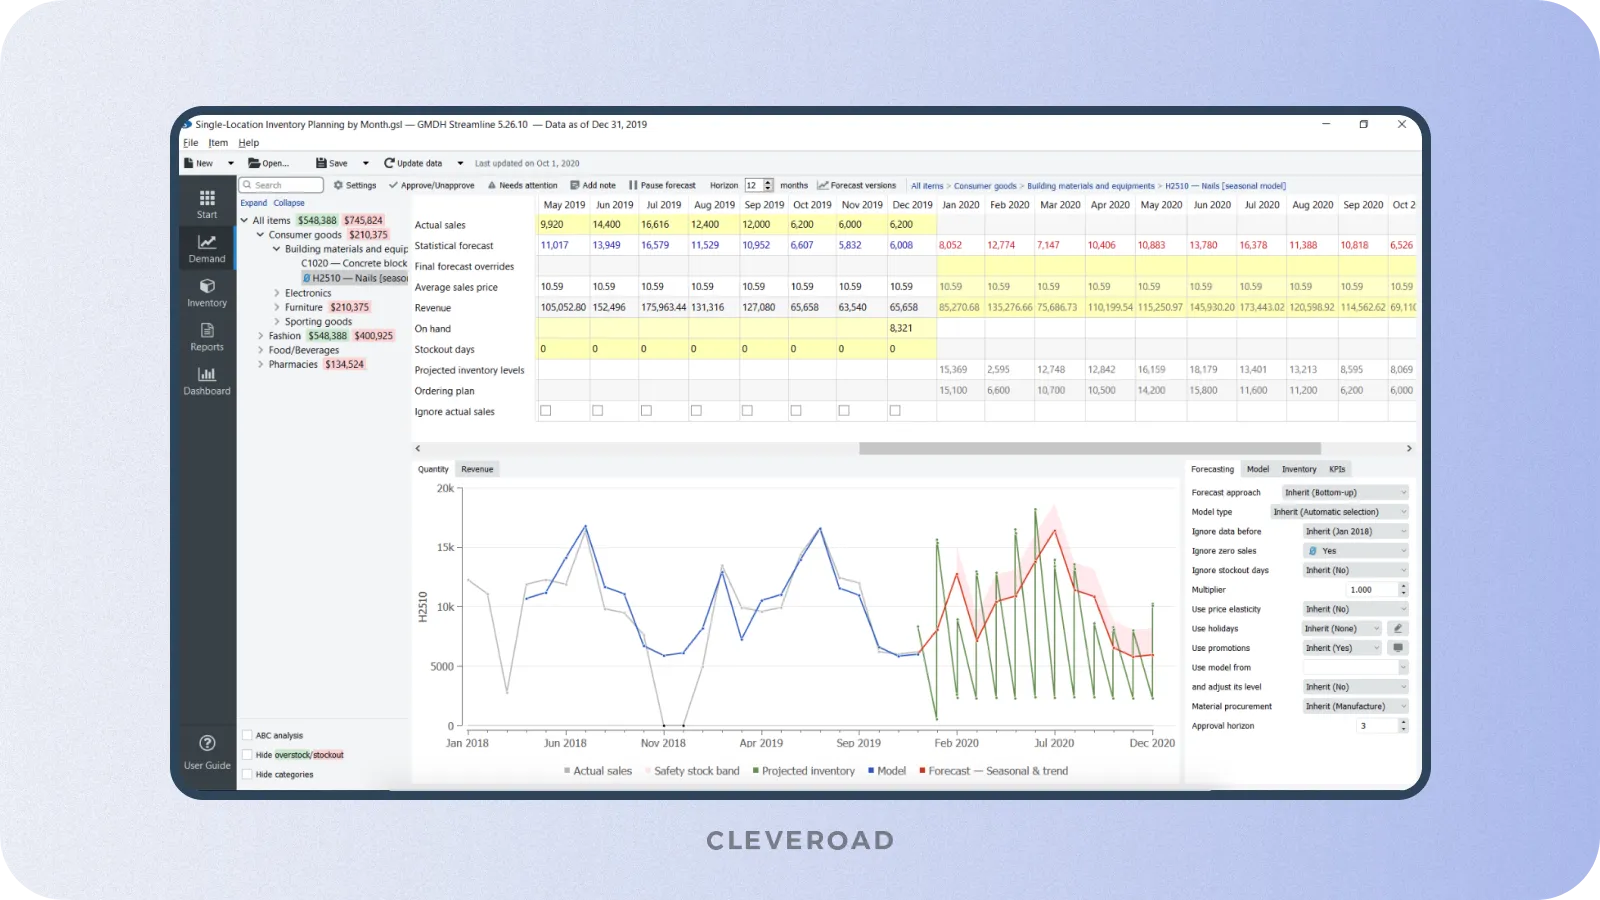Check Hide overstock/stockout option
Image resolution: width=1600 pixels, height=900 pixels.
[x=246, y=754]
